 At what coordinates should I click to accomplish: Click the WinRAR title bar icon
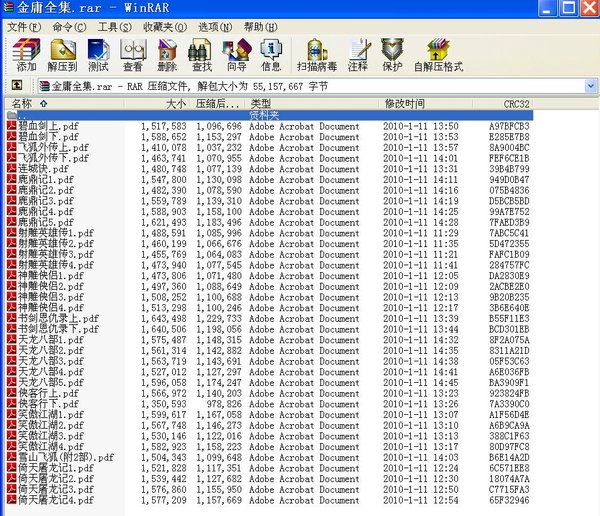click(x=8, y=7)
